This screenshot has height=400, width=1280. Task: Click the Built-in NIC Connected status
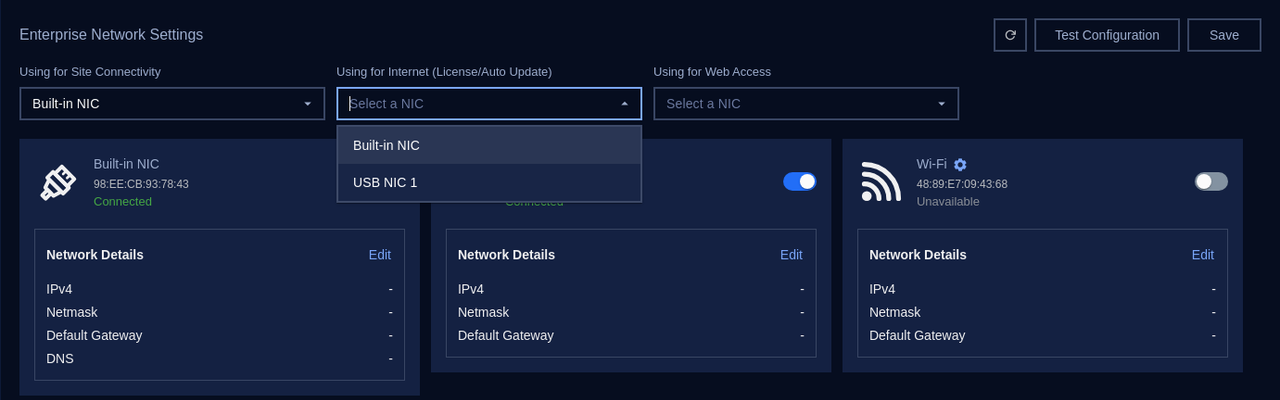[x=123, y=202]
